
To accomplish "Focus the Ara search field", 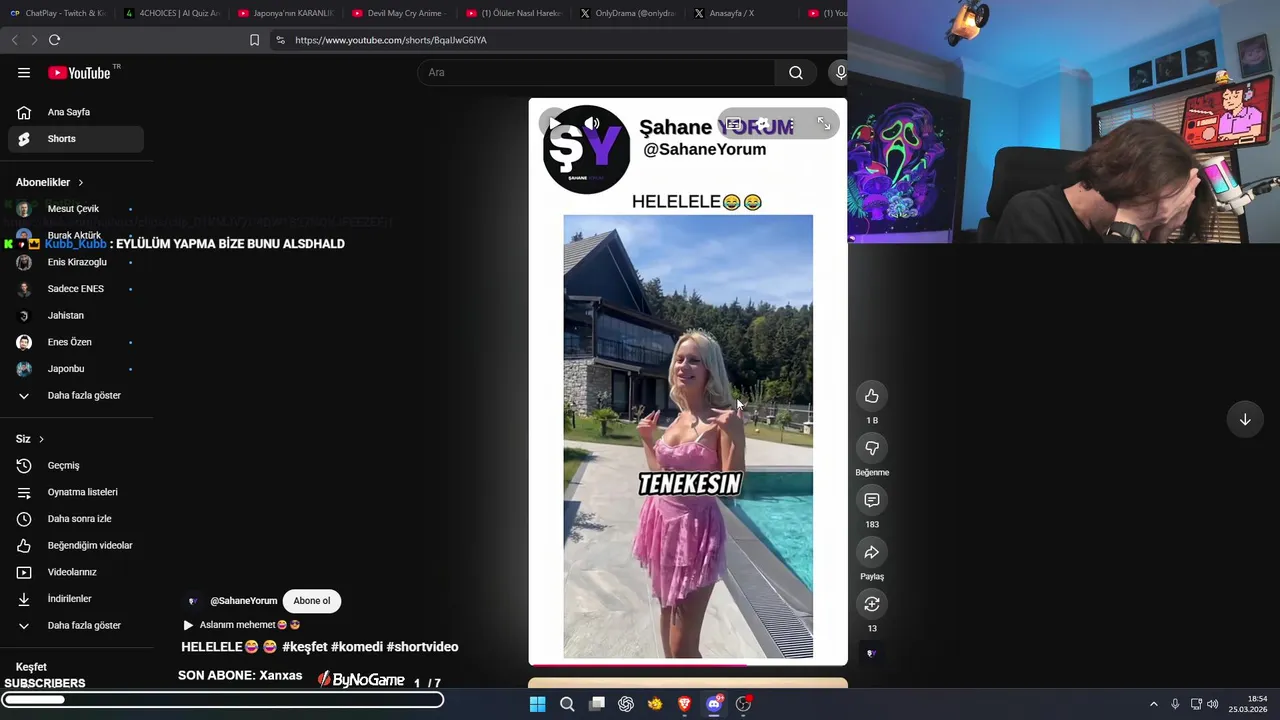I will coord(596,72).
